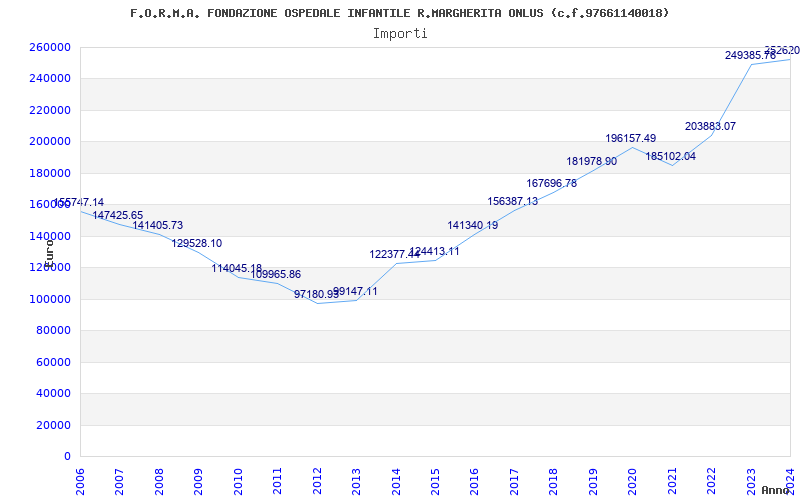Click x-axis year label 2009
This screenshot has width=800, height=500.
(x=198, y=481)
